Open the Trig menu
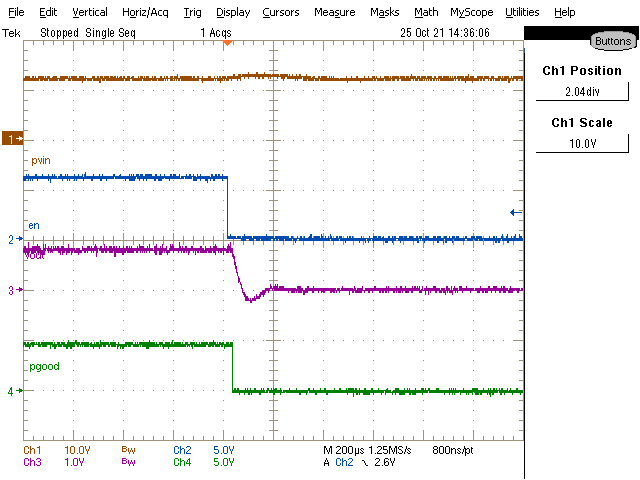Viewport: 640px width, 480px height. (192, 12)
